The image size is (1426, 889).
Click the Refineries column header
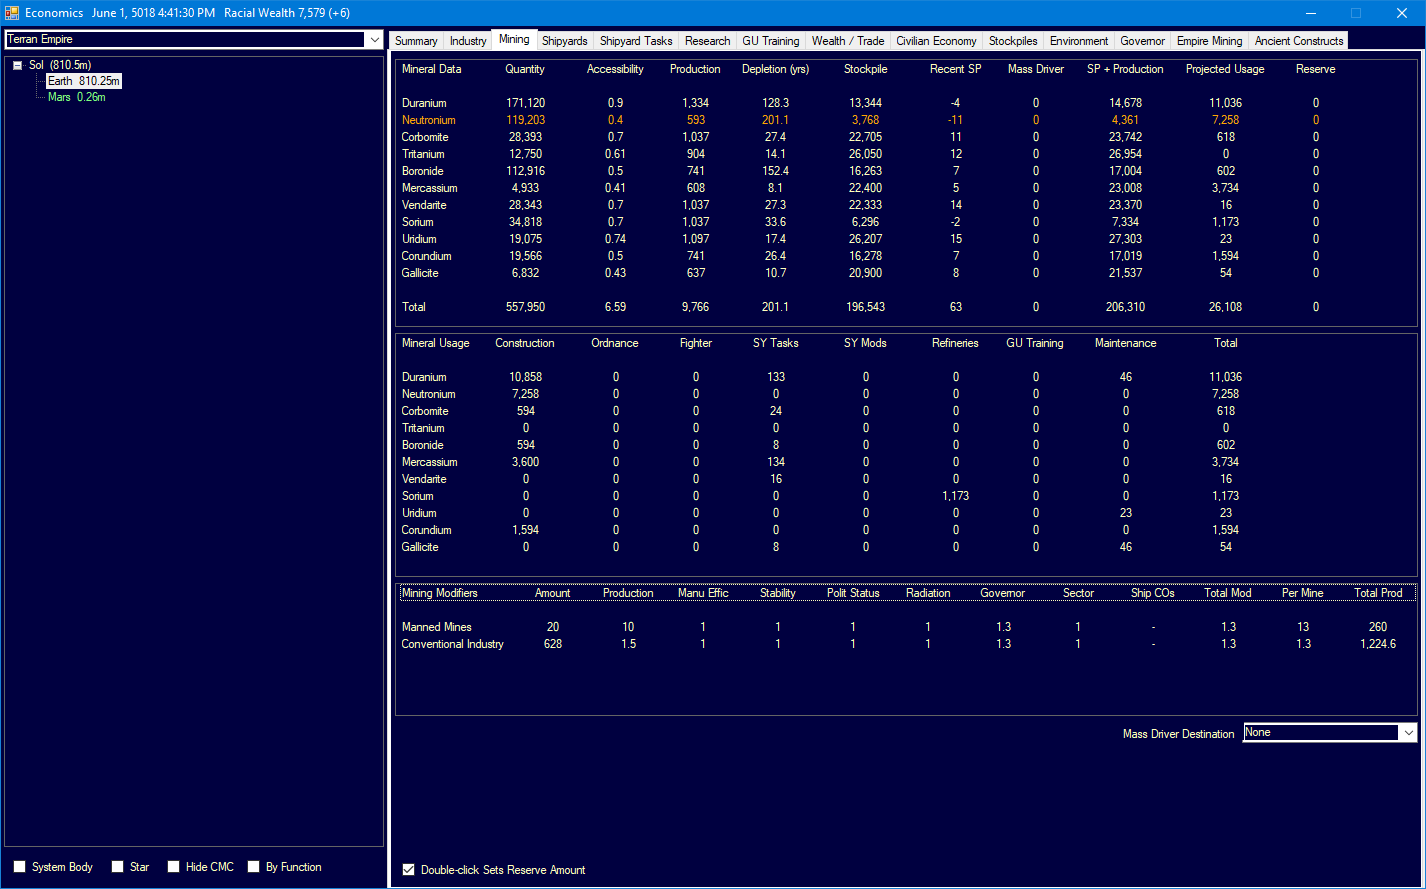[x=955, y=343]
